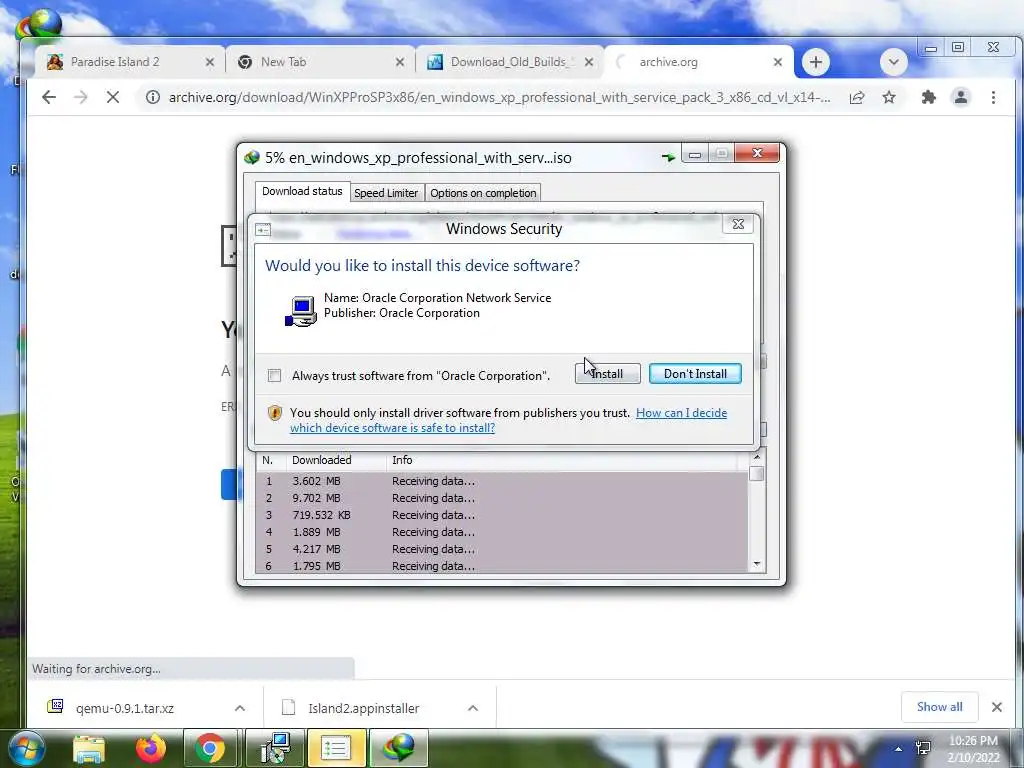1024x768 pixels.
Task: Close the downloads shelf
Action: click(x=997, y=707)
